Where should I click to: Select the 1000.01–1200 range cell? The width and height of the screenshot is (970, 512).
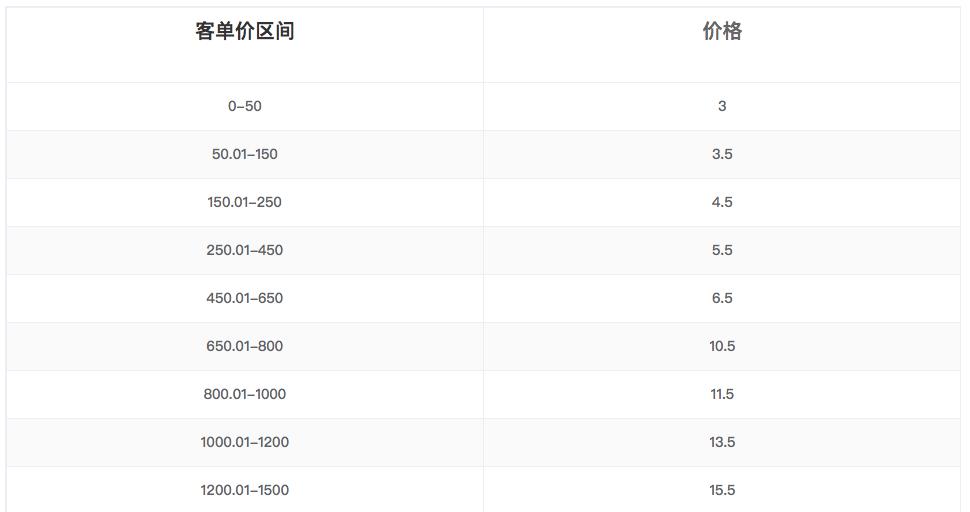pyautogui.click(x=245, y=442)
